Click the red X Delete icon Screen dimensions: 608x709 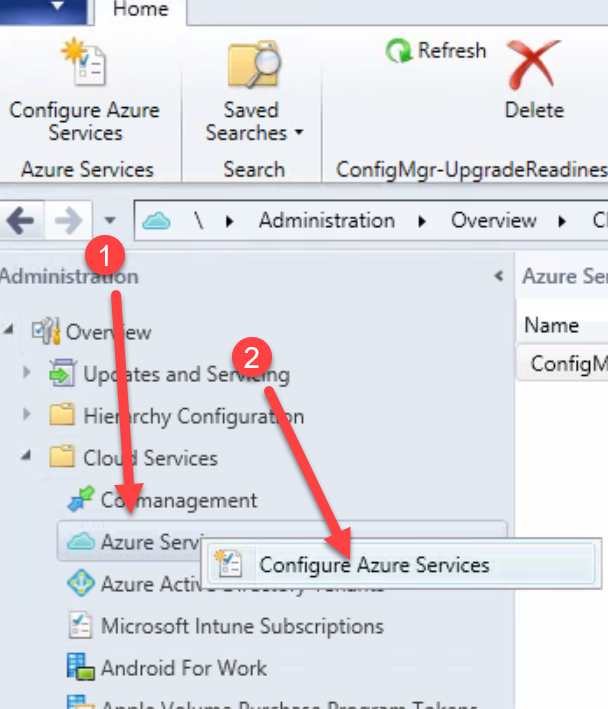pyautogui.click(x=533, y=65)
